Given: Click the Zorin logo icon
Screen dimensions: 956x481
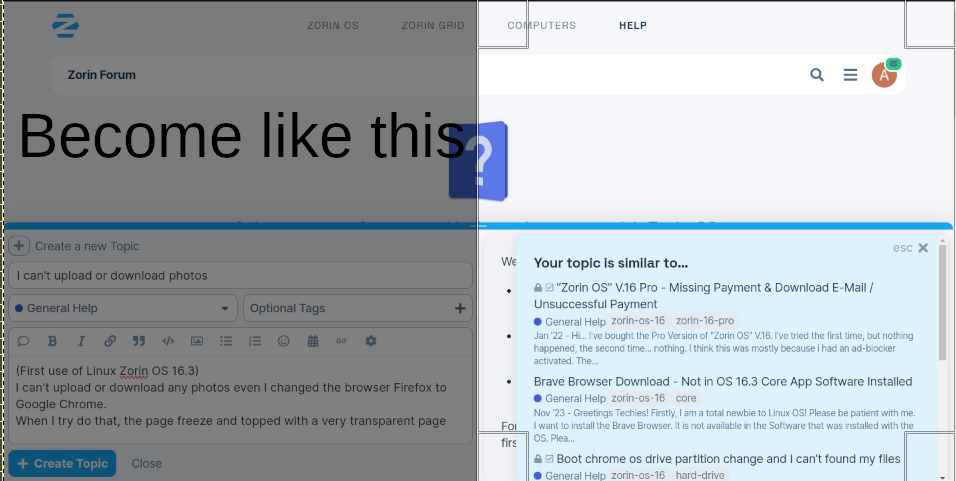Looking at the screenshot, I should (65, 26).
